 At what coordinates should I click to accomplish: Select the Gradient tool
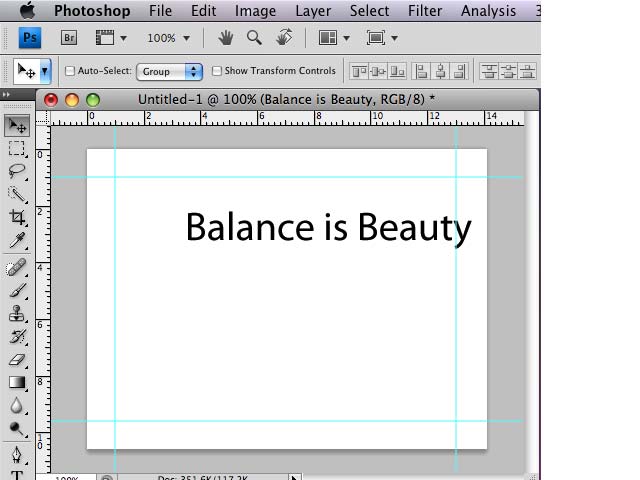click(x=17, y=383)
